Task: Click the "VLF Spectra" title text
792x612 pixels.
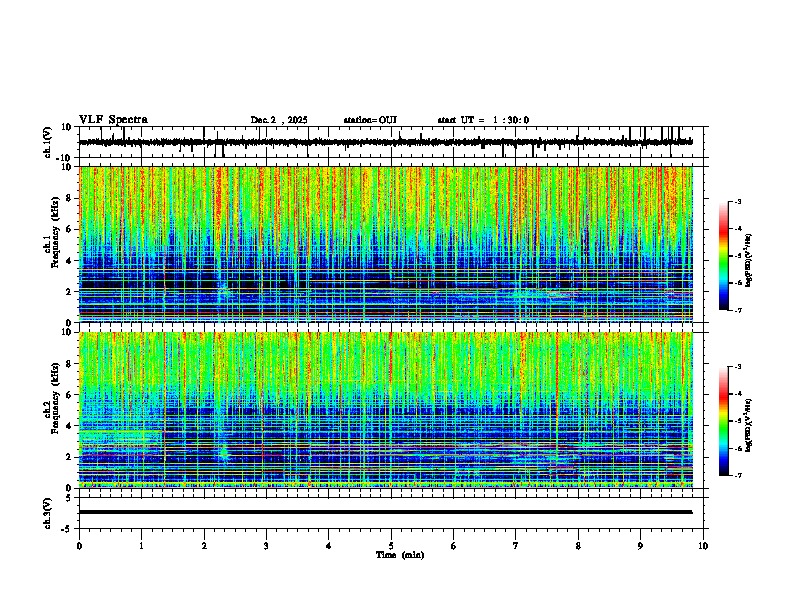Action: pos(113,120)
